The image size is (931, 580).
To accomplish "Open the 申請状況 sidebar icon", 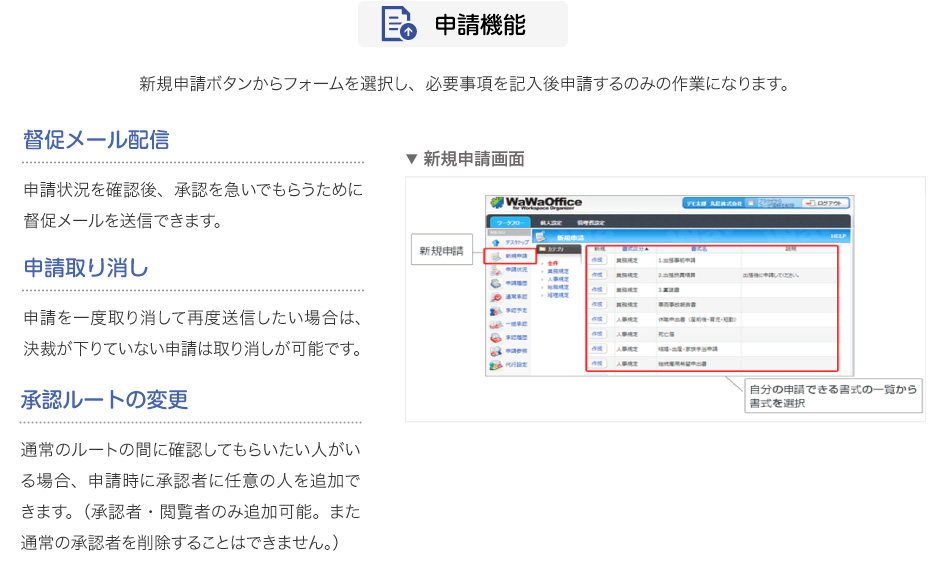I will point(496,270).
